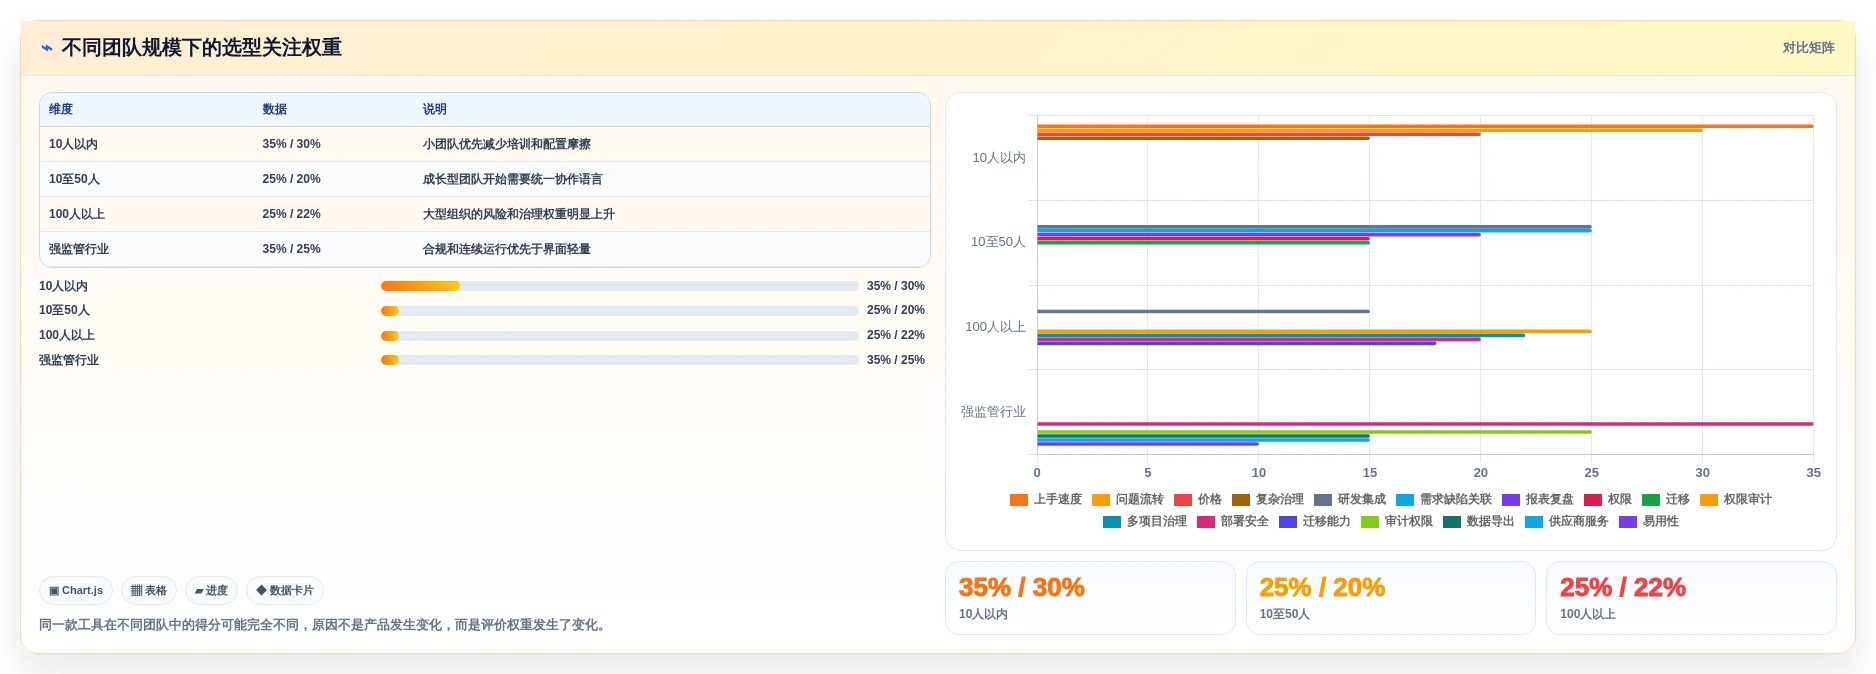Toggle the 上手速度 legend item
Screen dimensions: 1876x674
click(x=1046, y=500)
